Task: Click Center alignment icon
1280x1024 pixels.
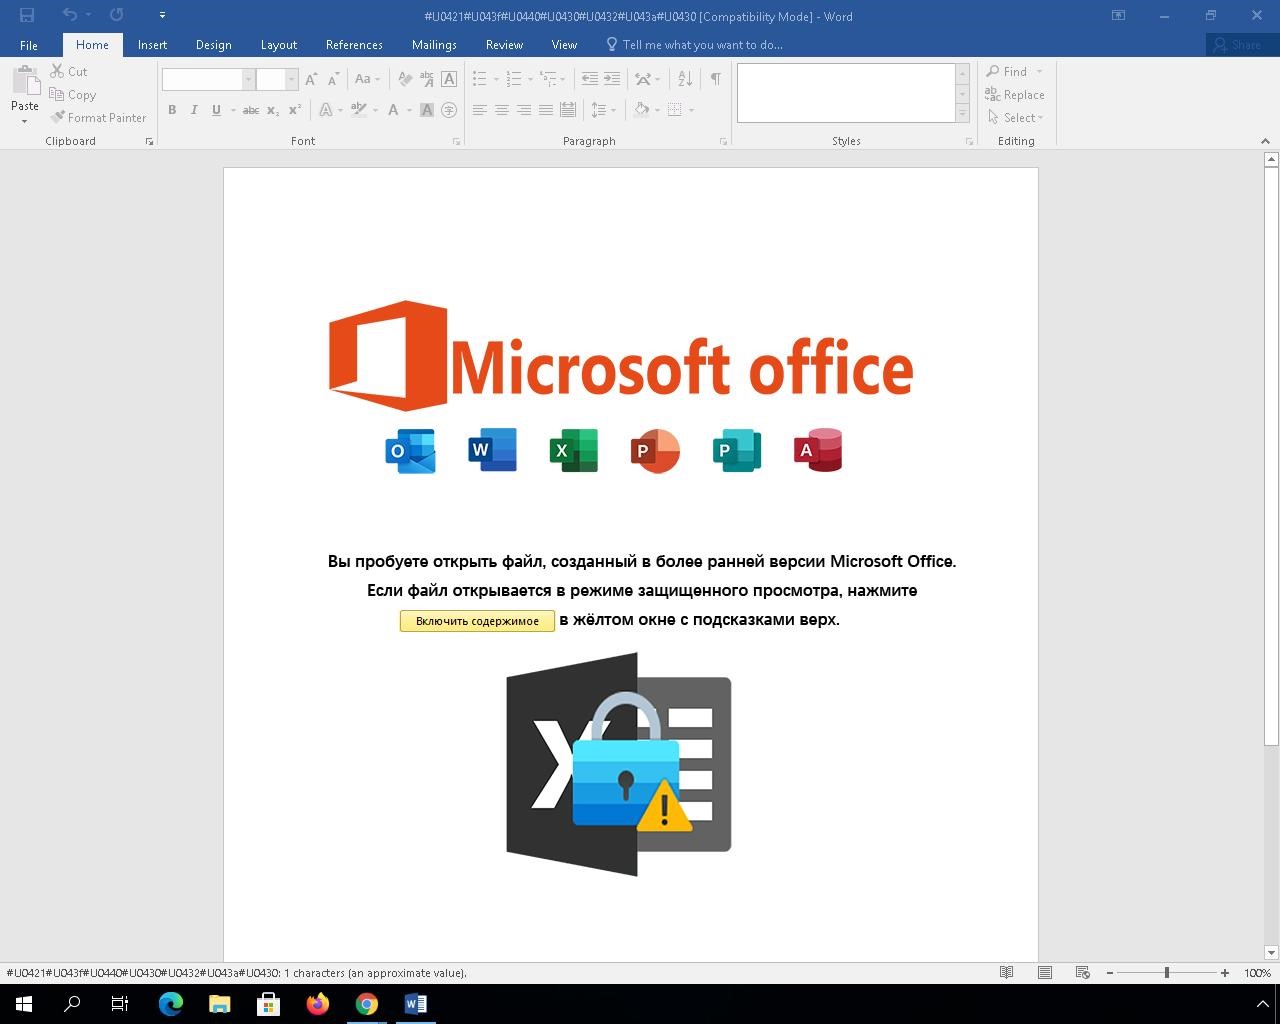Action: (501, 110)
